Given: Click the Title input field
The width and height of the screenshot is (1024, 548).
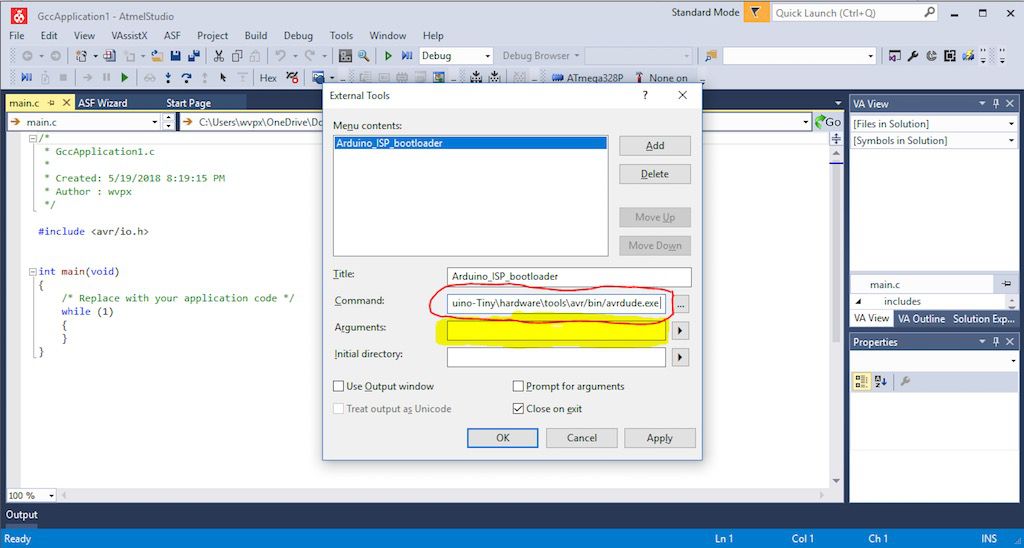Looking at the screenshot, I should click(x=569, y=277).
